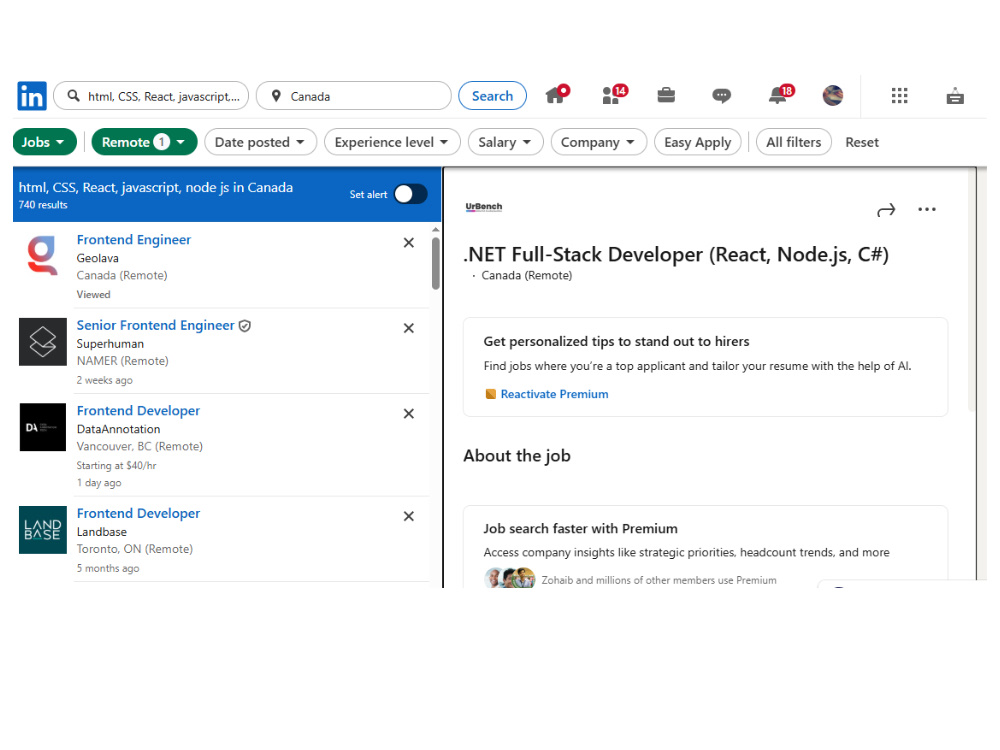This screenshot has width=1000, height=750.
Task: Open the LinkedIn home logo
Action: pos(32,96)
